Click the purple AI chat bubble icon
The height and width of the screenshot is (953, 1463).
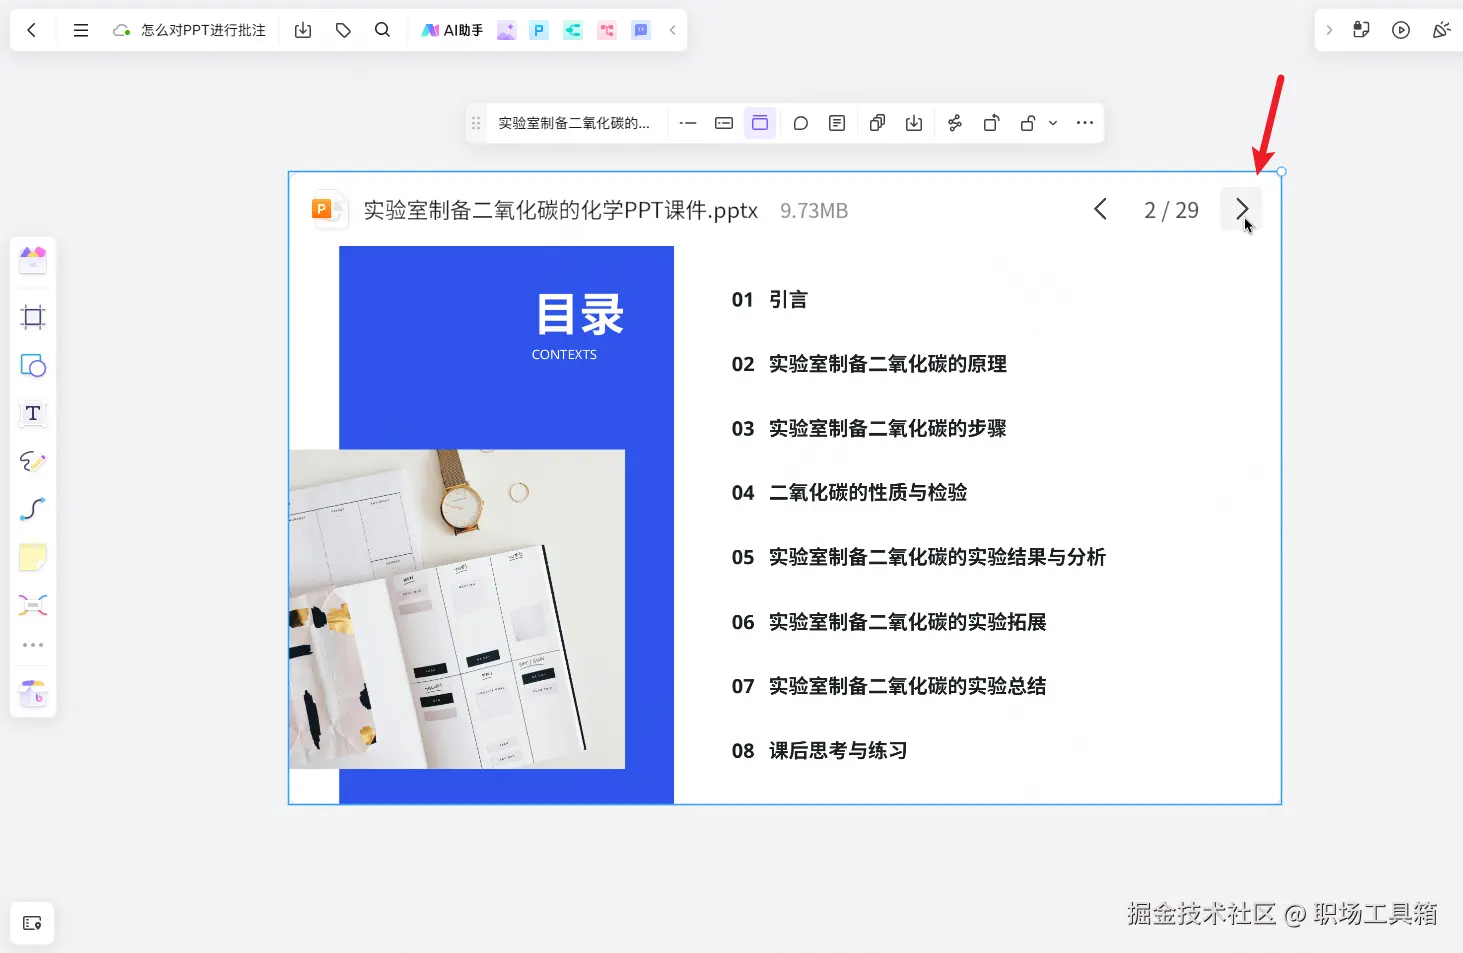[641, 30]
